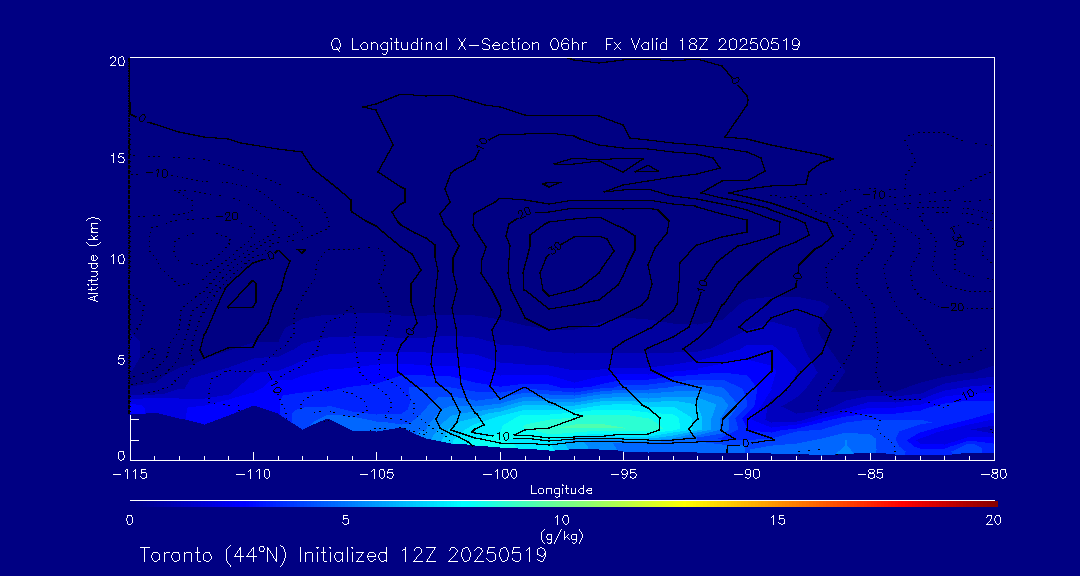Click the "Fx Valid 18Z 20250519" title text
This screenshot has height=576, width=1080.
703,45
